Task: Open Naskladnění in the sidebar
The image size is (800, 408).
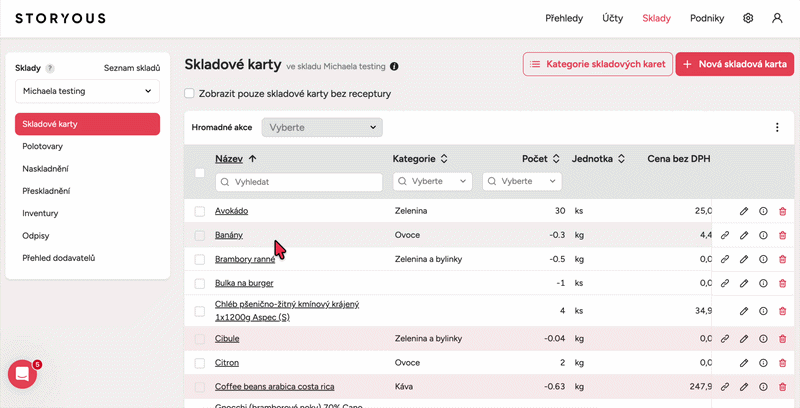Action: click(46, 169)
